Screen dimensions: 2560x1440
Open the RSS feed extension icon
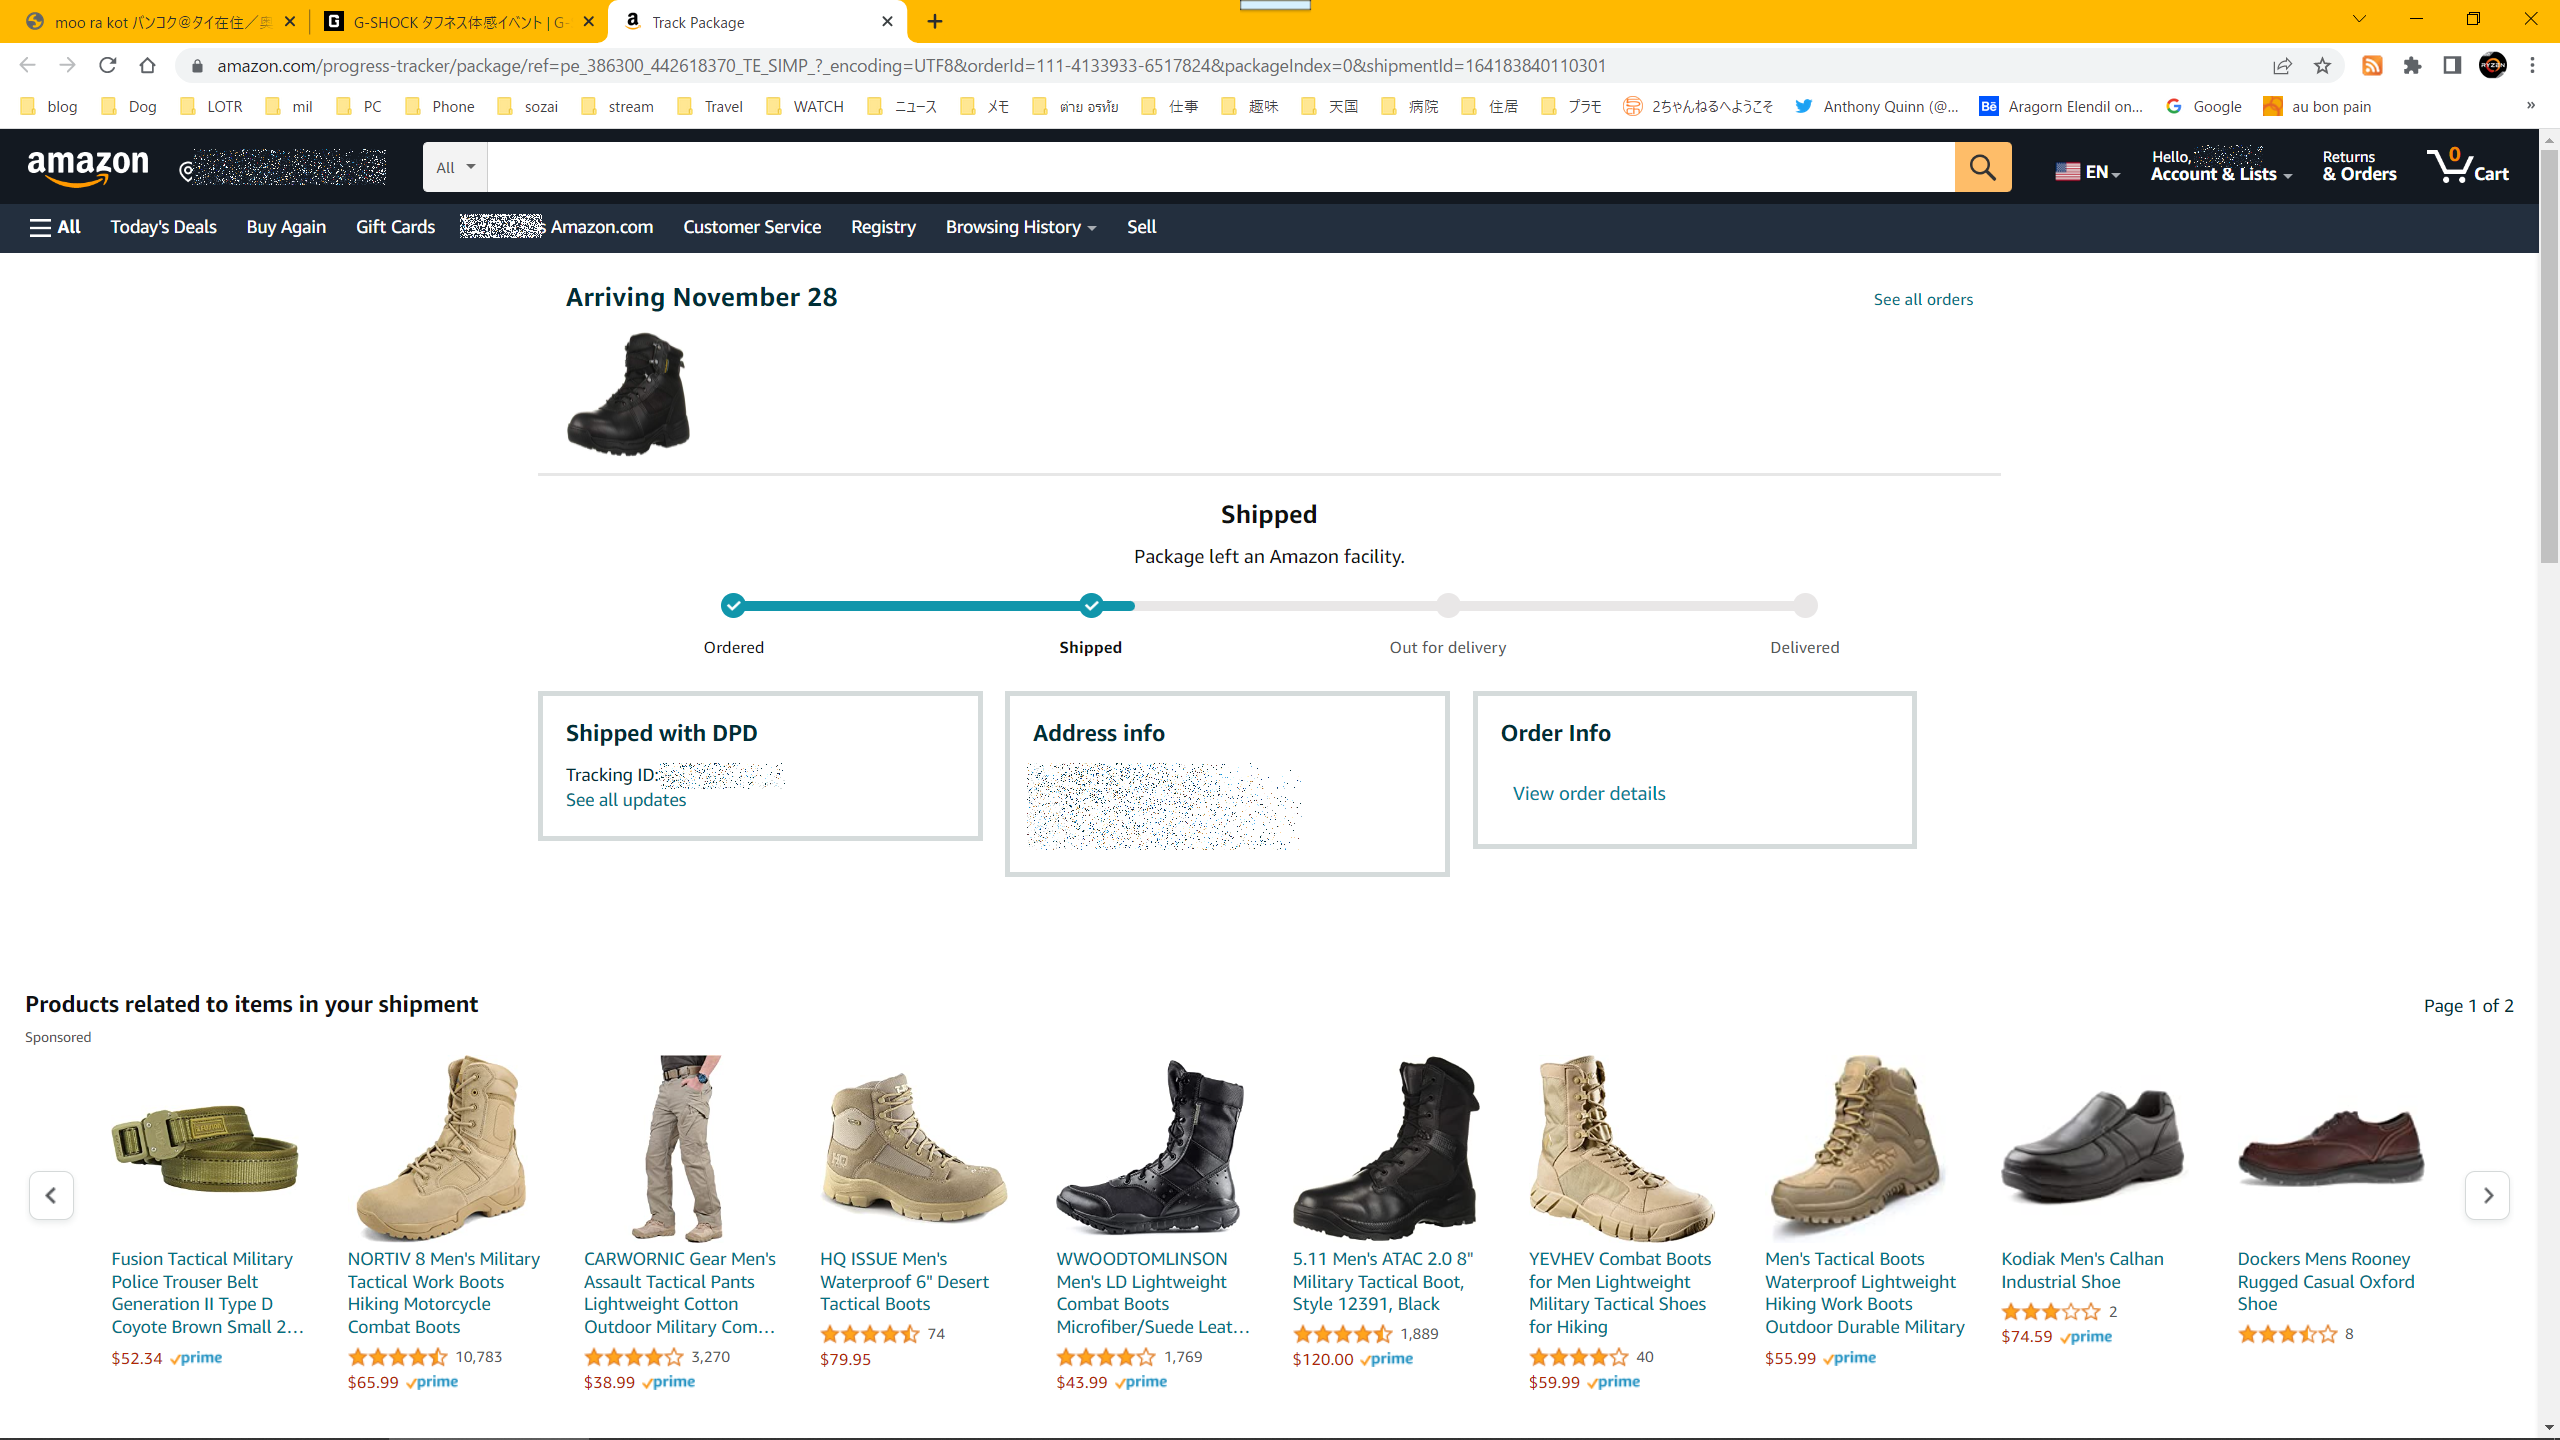pyautogui.click(x=2372, y=65)
